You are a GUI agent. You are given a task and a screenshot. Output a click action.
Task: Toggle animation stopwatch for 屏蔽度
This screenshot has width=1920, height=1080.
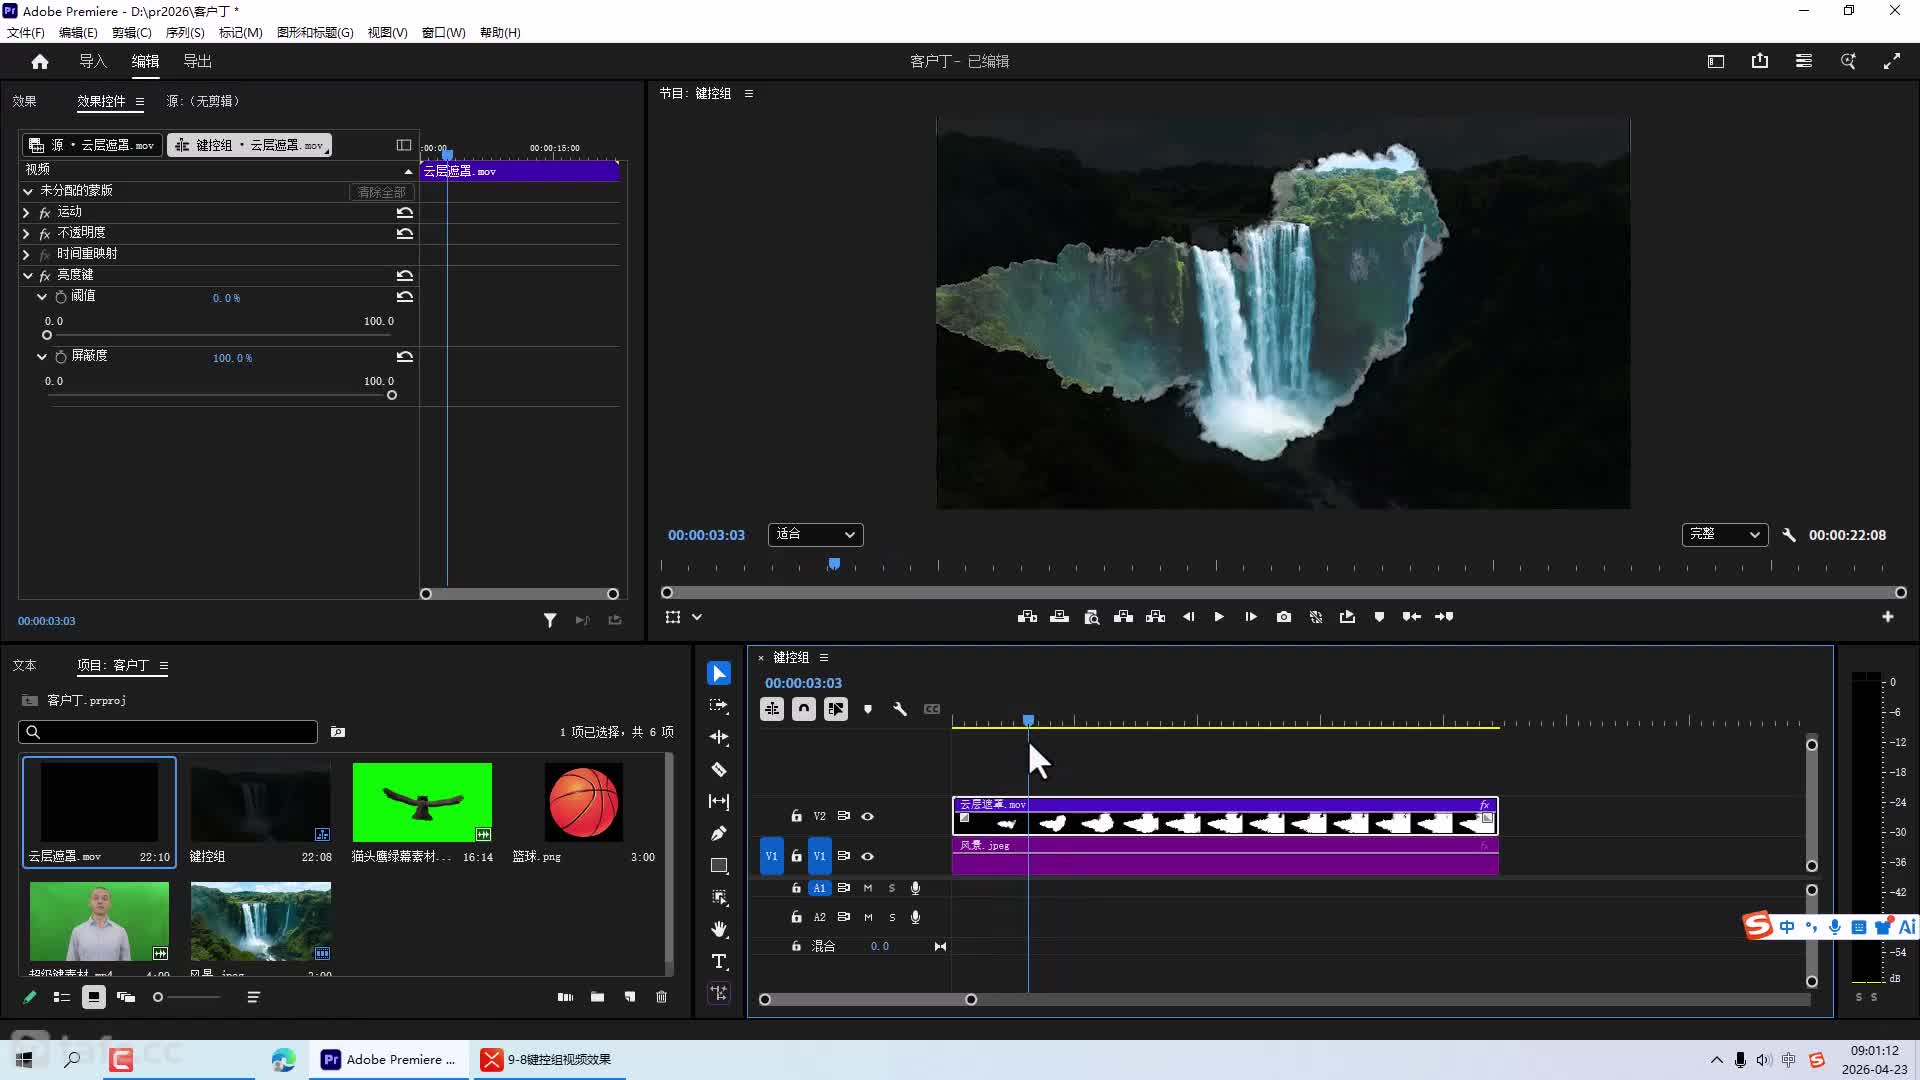61,357
